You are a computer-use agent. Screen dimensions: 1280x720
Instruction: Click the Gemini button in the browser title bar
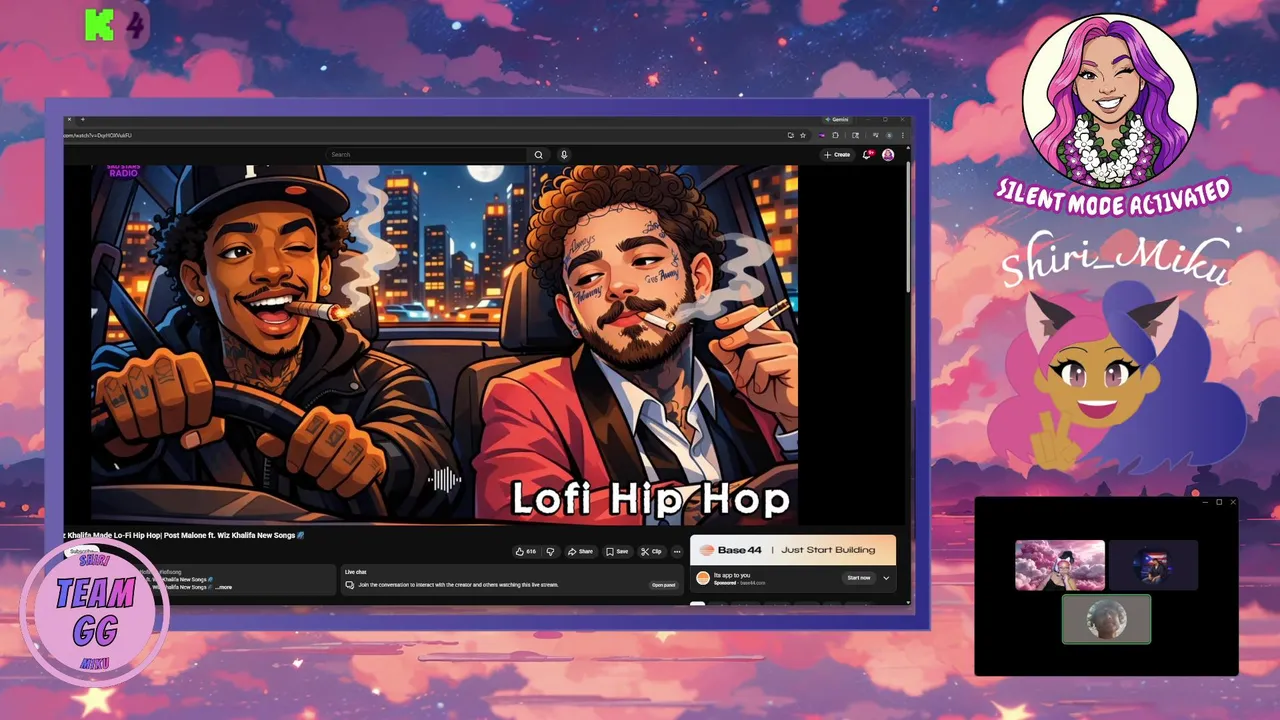click(837, 119)
